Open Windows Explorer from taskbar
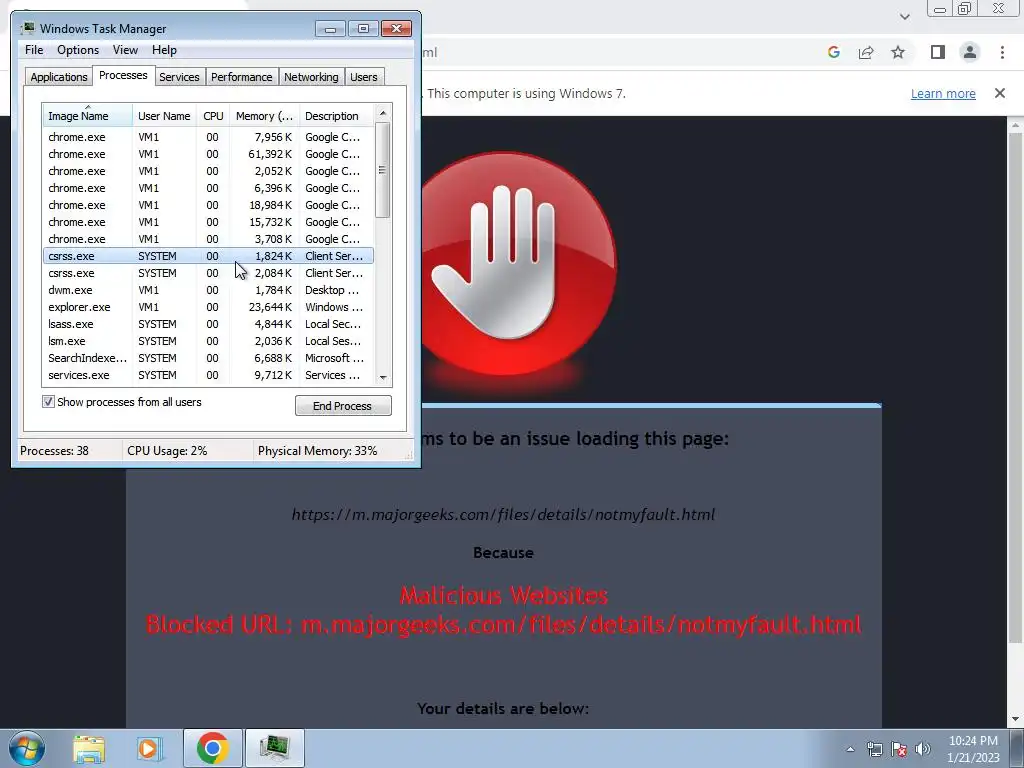The width and height of the screenshot is (1024, 768). (x=89, y=748)
